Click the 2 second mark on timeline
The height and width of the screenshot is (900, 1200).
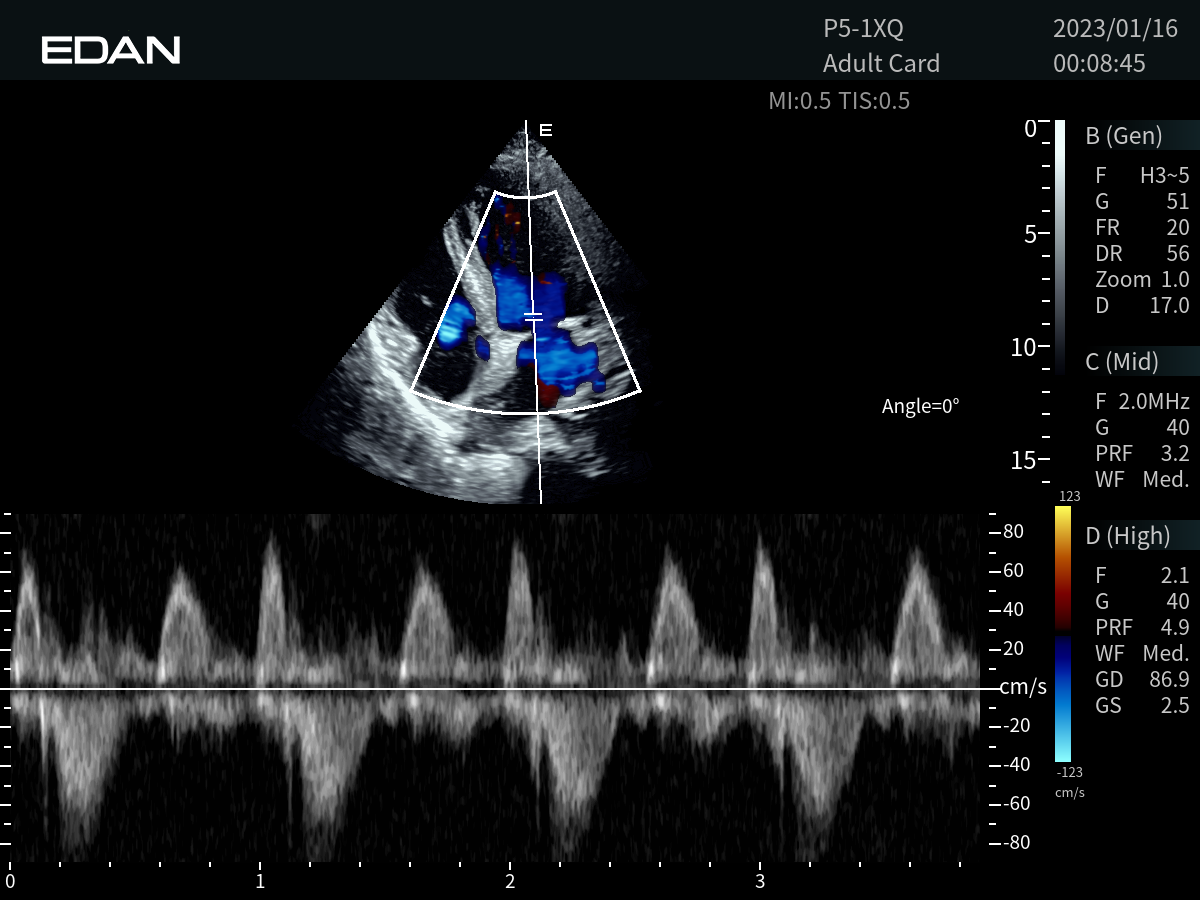point(510,881)
